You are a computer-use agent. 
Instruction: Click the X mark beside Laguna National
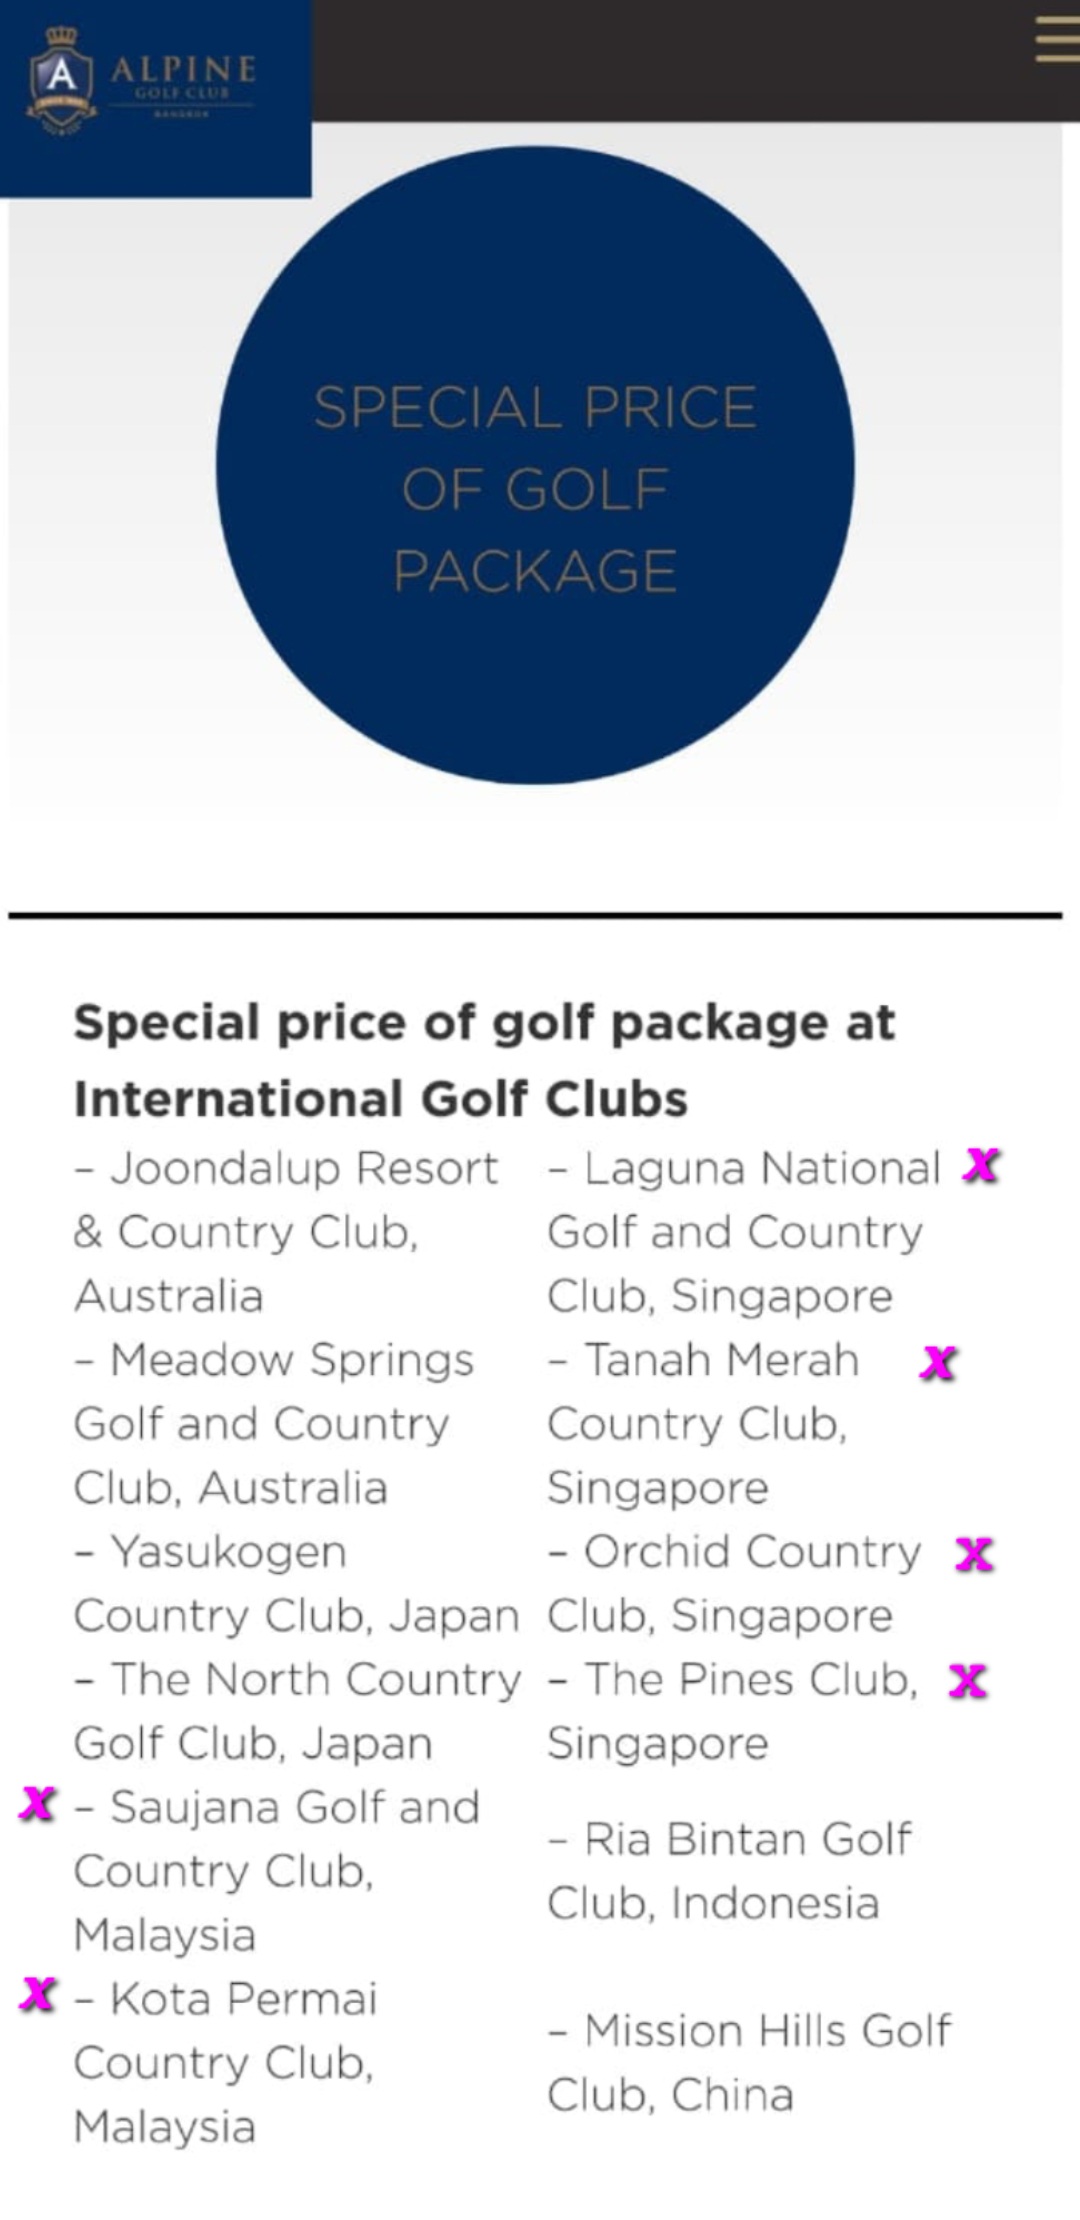click(981, 1166)
